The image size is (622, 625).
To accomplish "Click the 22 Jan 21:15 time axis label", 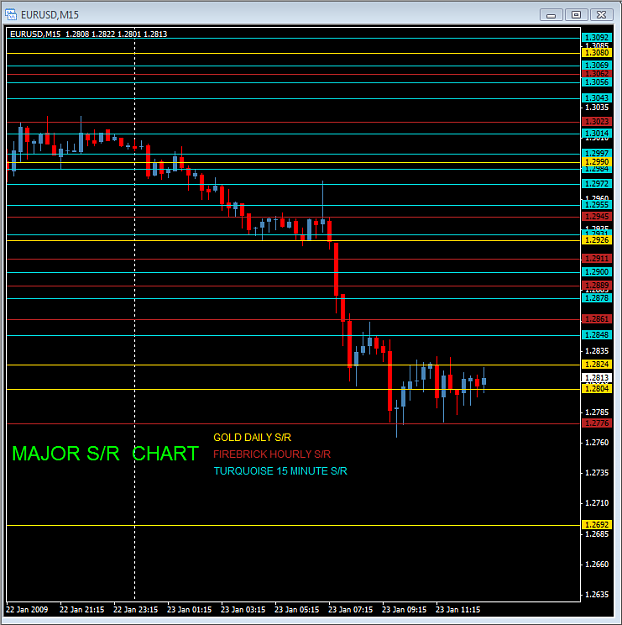I will (82, 610).
